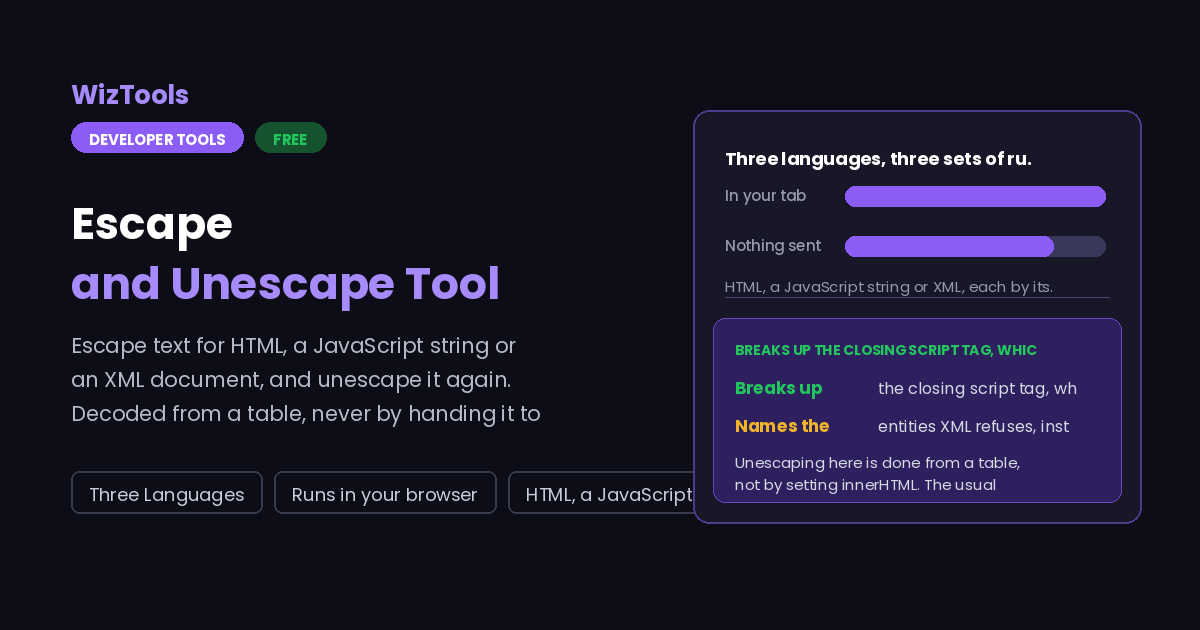Click 'Escape text for HTML, a JavaScript string' line
This screenshot has height=630, width=1200.
294,346
